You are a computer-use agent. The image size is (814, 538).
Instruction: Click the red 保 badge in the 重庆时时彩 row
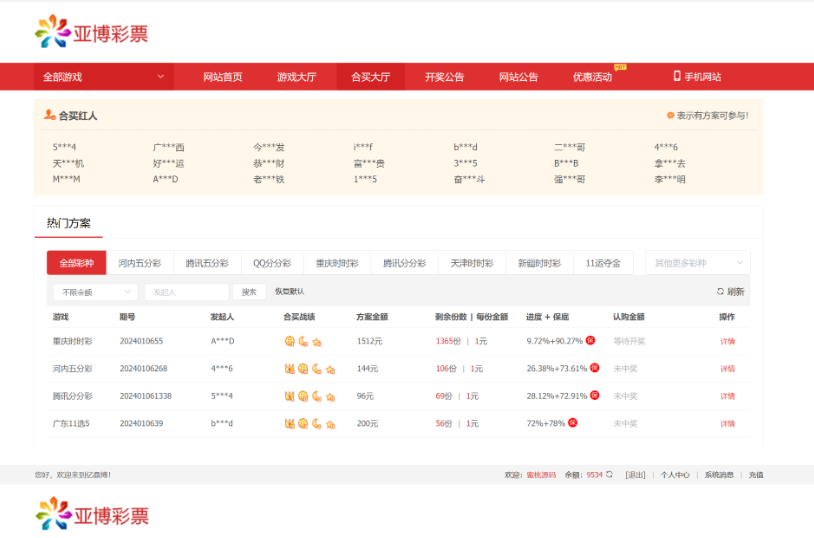tap(590, 340)
